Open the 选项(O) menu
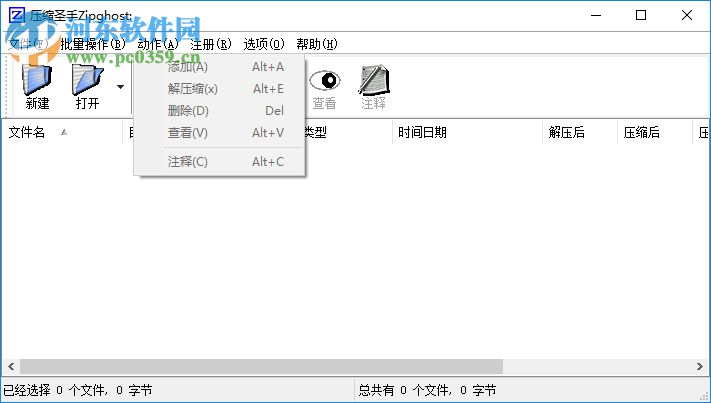 tap(264, 44)
